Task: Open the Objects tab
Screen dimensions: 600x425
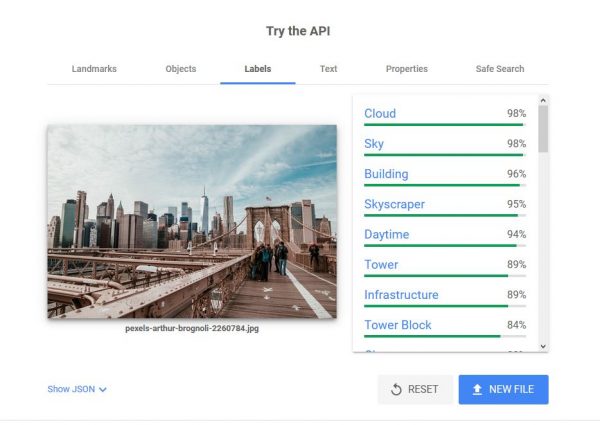Action: coord(181,69)
